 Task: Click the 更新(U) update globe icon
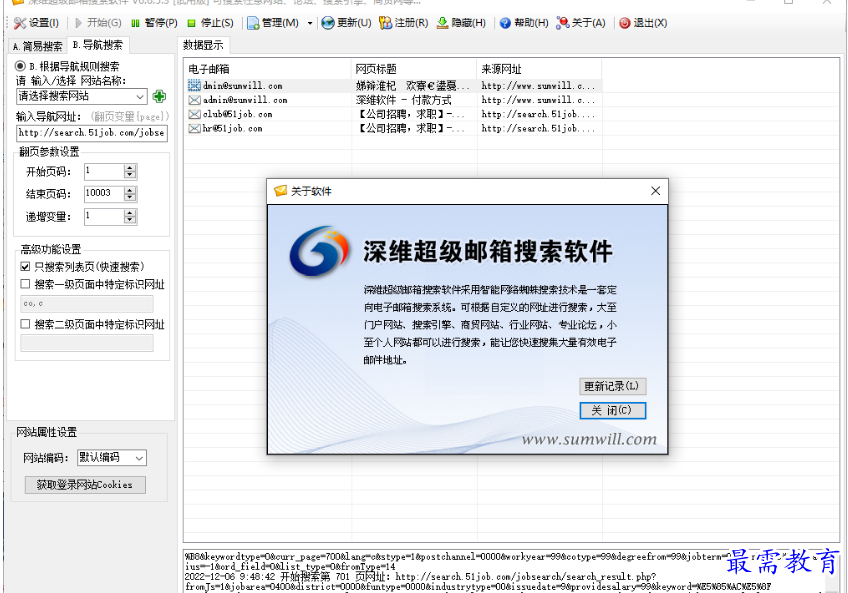coord(328,23)
